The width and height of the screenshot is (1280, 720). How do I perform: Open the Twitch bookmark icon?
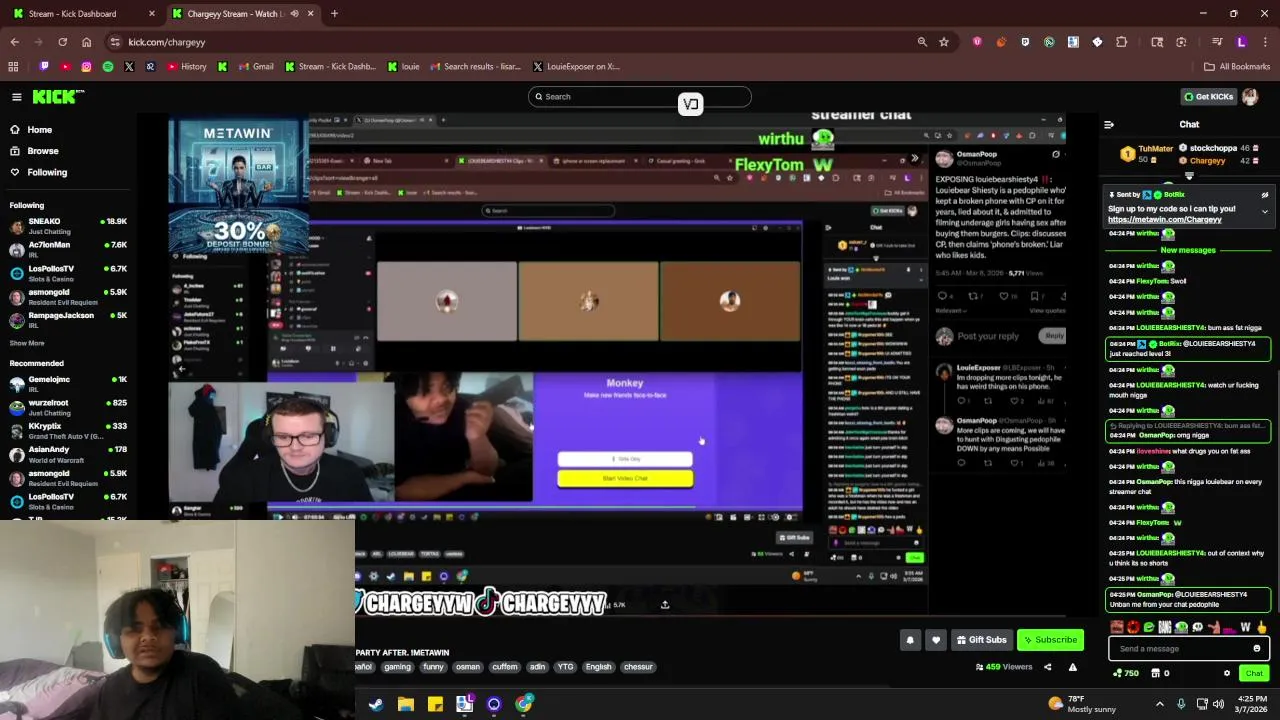tap(44, 67)
